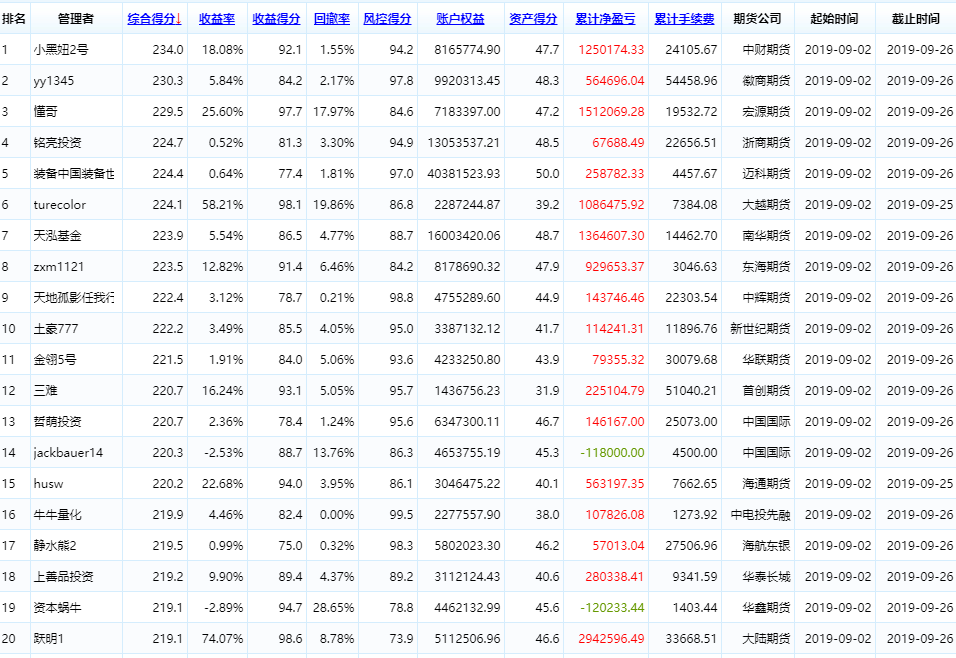The height and width of the screenshot is (658, 956).
Task: Select manager name 牛牛量化
Action: (57, 515)
